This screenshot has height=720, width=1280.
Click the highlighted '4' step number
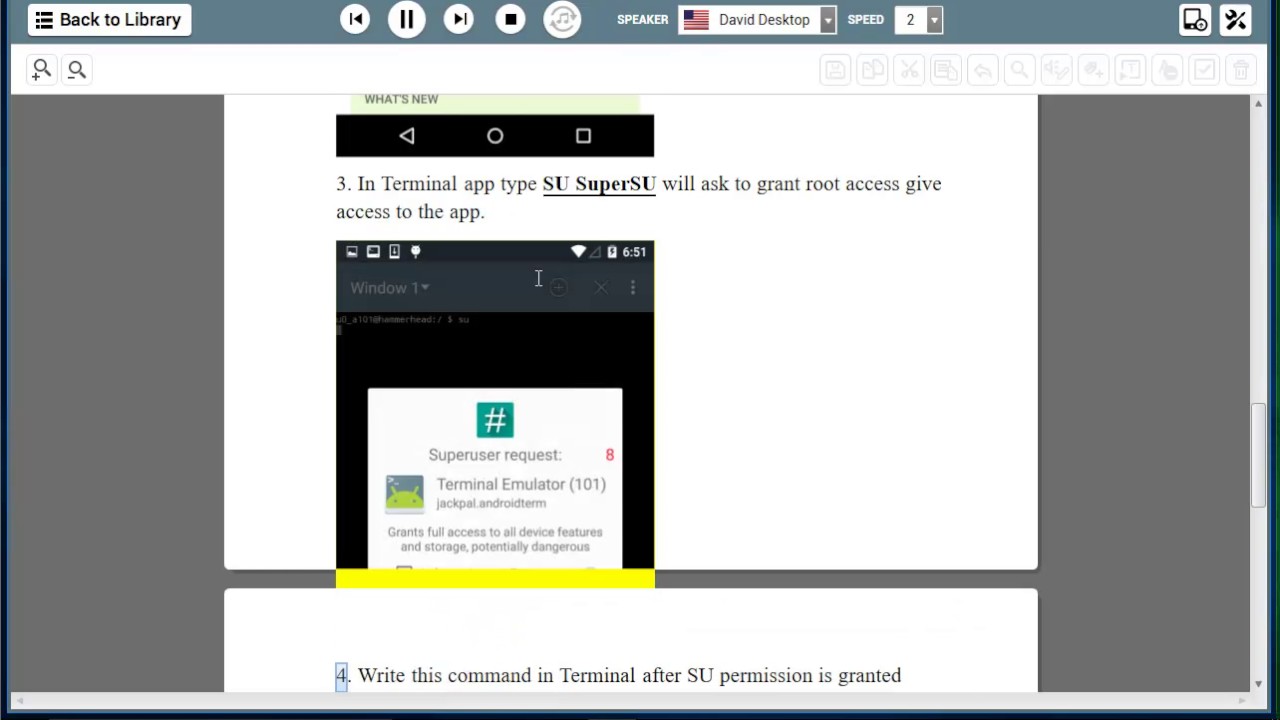tap(341, 676)
